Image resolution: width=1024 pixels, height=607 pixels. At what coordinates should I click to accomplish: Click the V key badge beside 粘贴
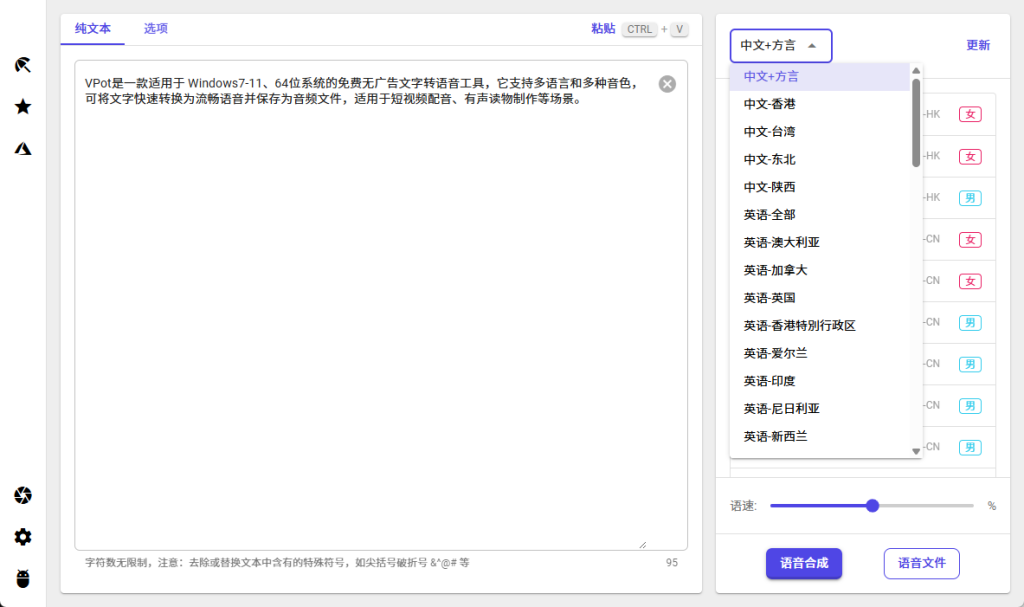pyautogui.click(x=679, y=29)
